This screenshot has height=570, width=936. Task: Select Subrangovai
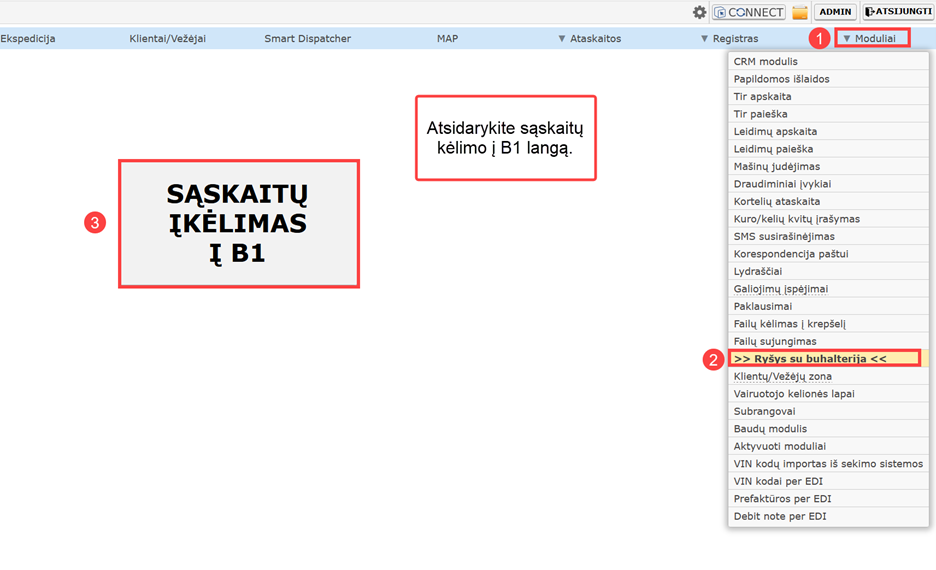point(829,411)
